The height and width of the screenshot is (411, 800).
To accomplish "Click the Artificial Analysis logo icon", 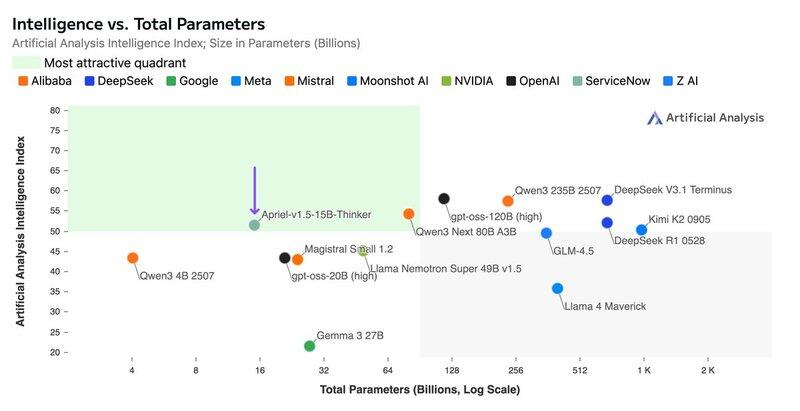I will pyautogui.click(x=655, y=118).
